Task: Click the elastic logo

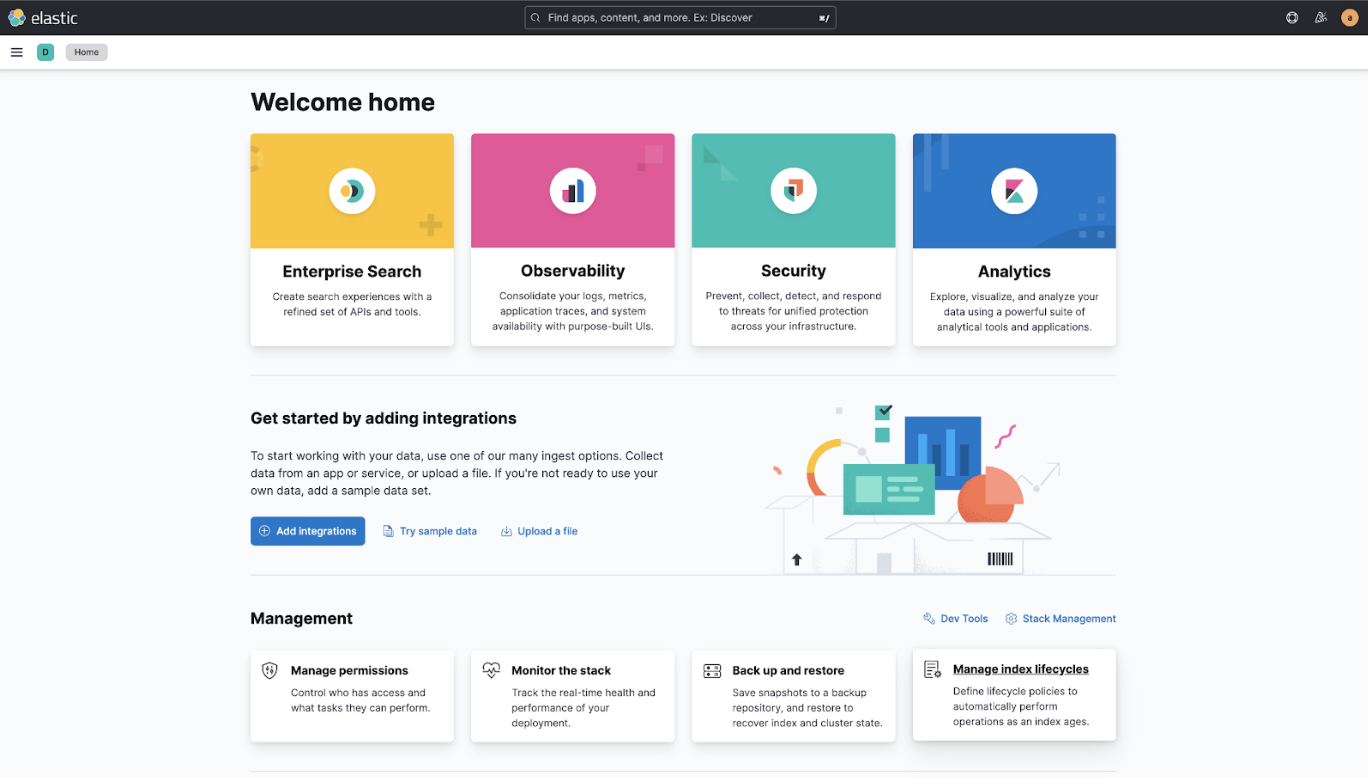Action: pos(44,17)
